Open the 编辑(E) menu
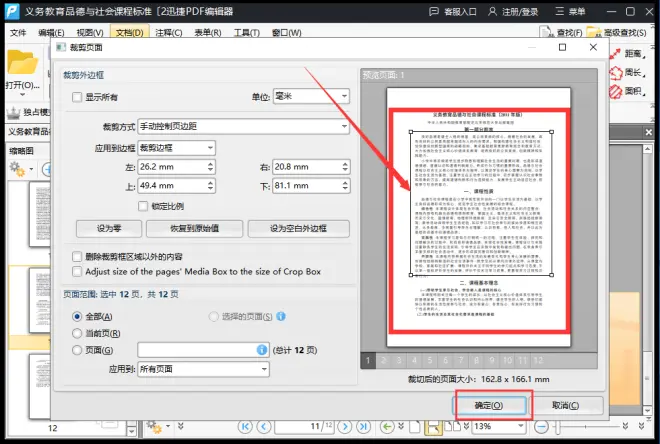Viewport: 660px width, 444px height. click(x=51, y=32)
